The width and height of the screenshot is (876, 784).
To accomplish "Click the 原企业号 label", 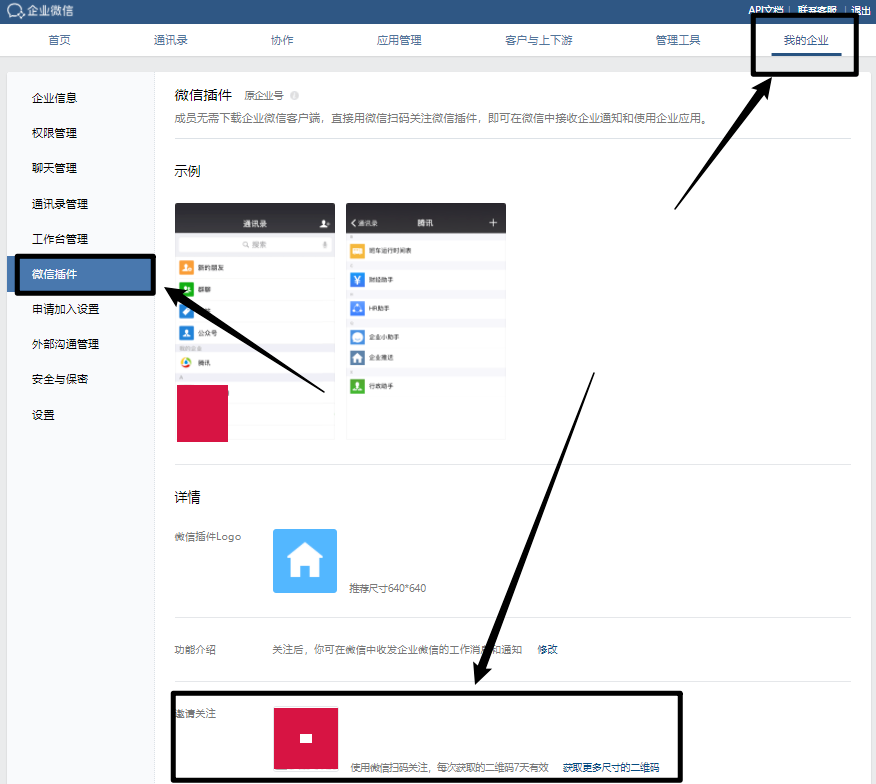I will pyautogui.click(x=264, y=96).
